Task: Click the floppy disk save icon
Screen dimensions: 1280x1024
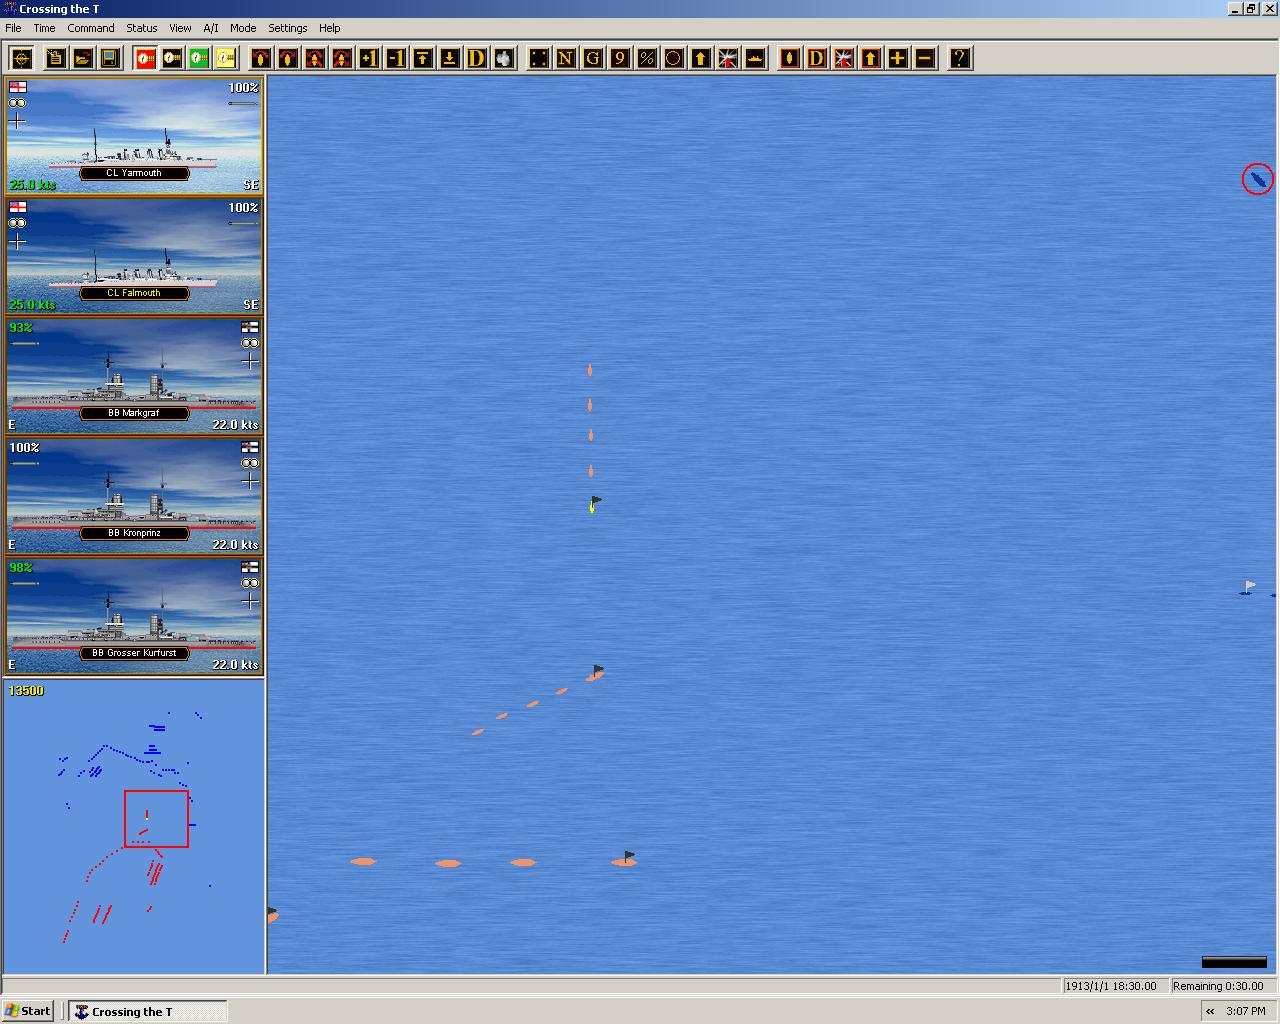Action: (x=110, y=58)
